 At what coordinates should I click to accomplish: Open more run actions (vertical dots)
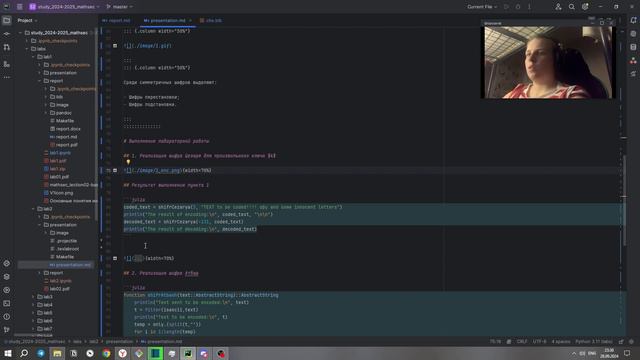[x=529, y=7]
